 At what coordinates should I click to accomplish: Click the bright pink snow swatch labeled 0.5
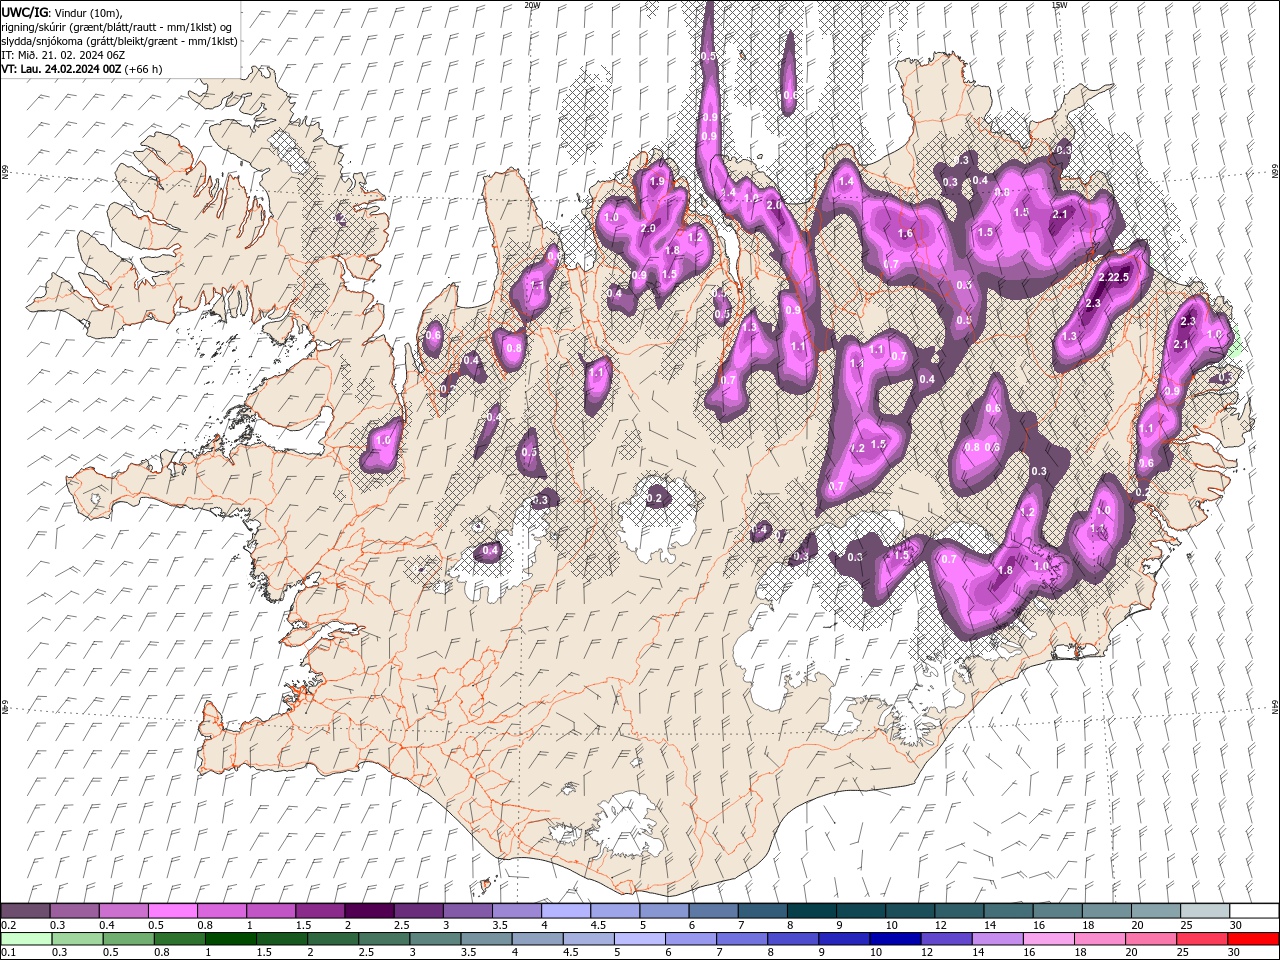[x=172, y=911]
